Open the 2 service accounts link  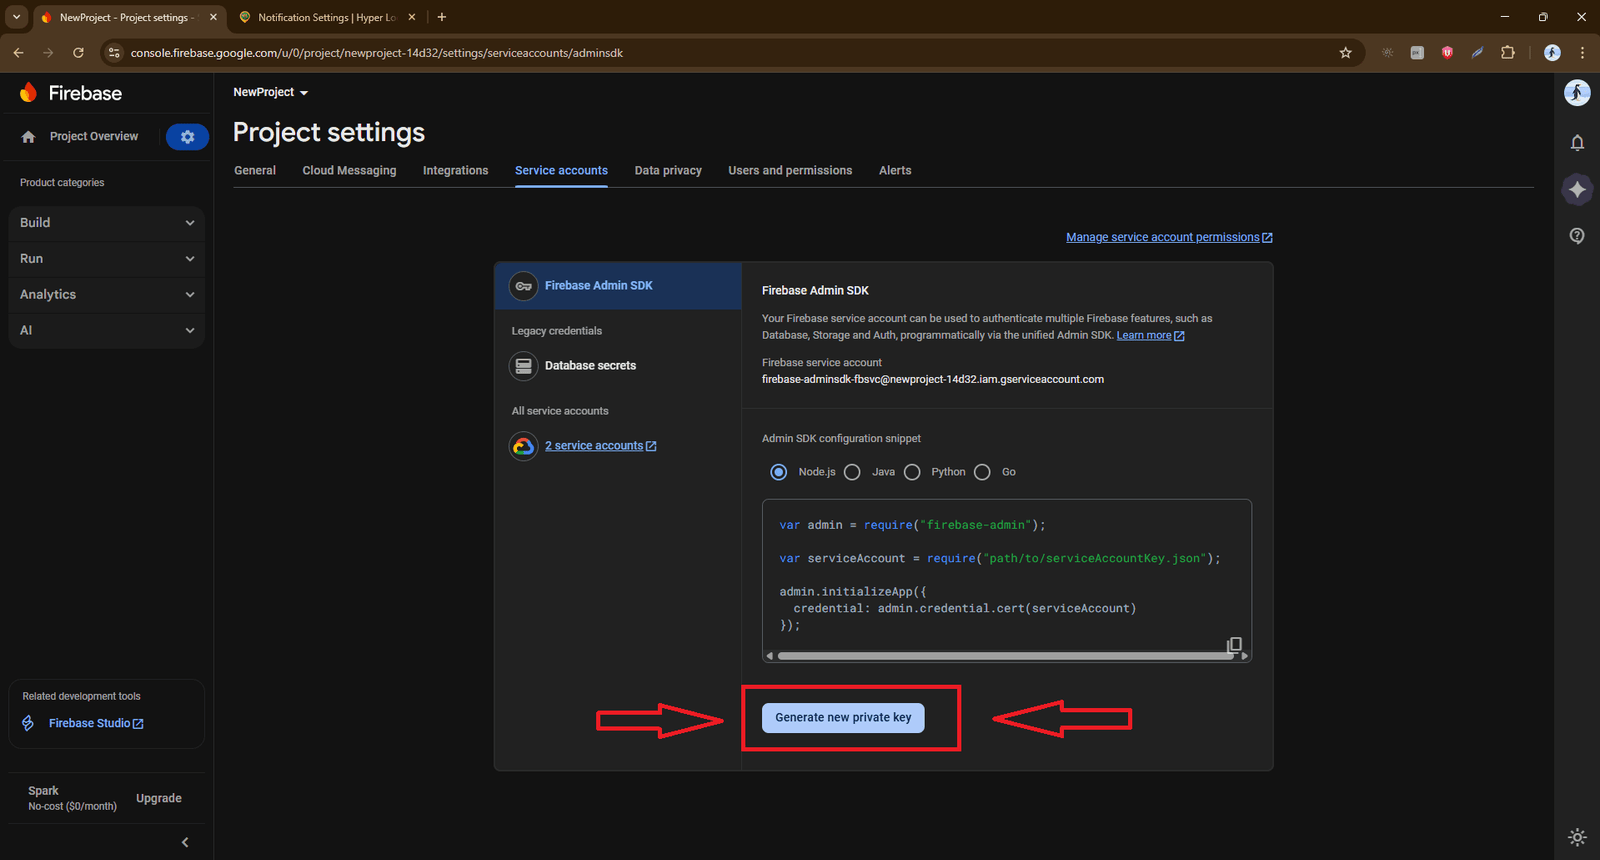pos(600,446)
